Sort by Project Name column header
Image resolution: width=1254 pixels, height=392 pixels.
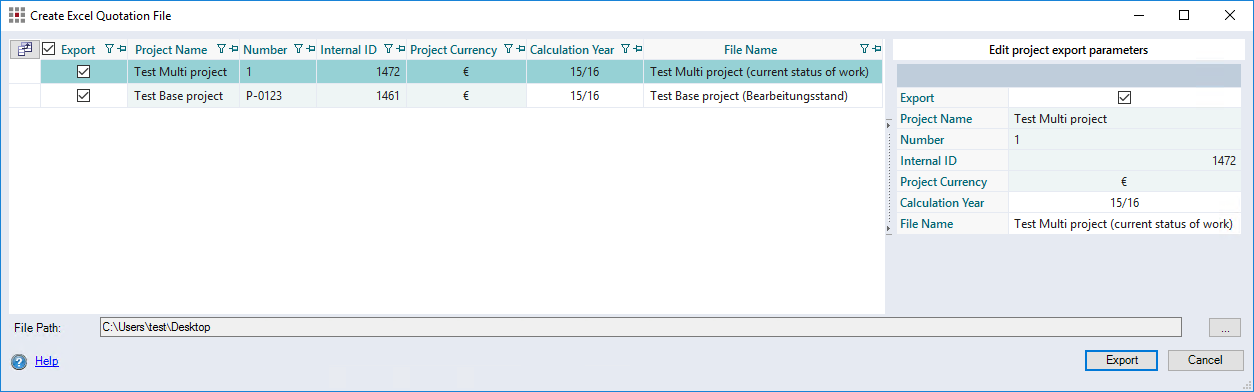coord(171,49)
